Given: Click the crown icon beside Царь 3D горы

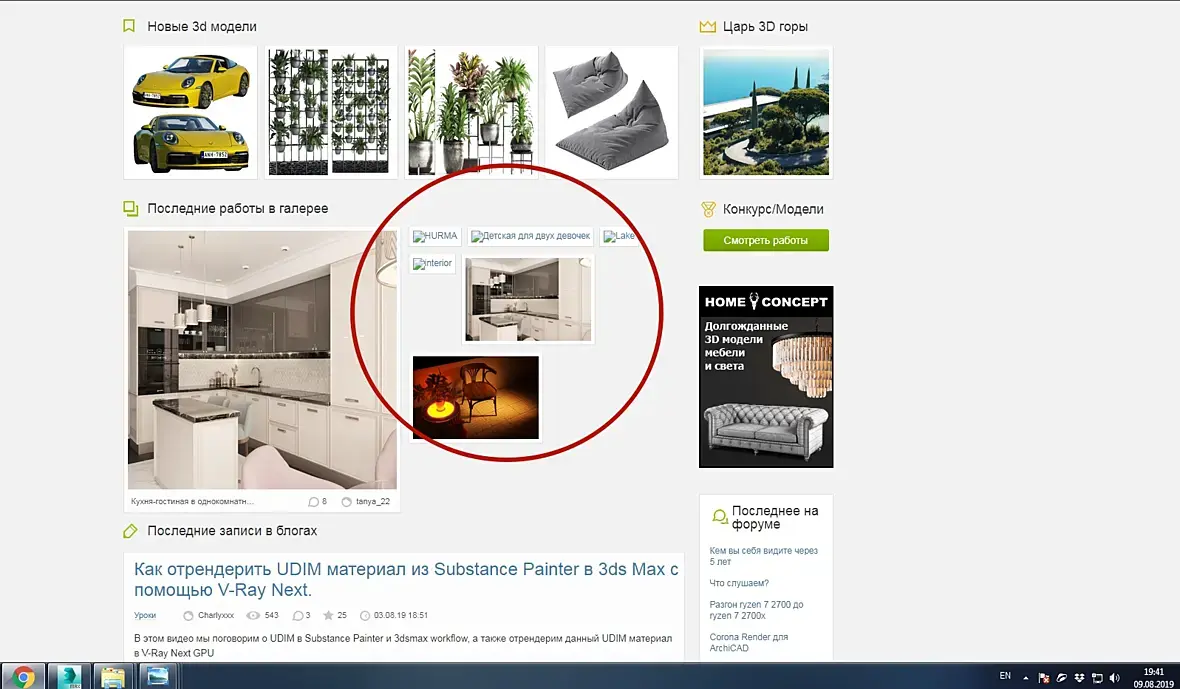Looking at the screenshot, I should [x=707, y=27].
